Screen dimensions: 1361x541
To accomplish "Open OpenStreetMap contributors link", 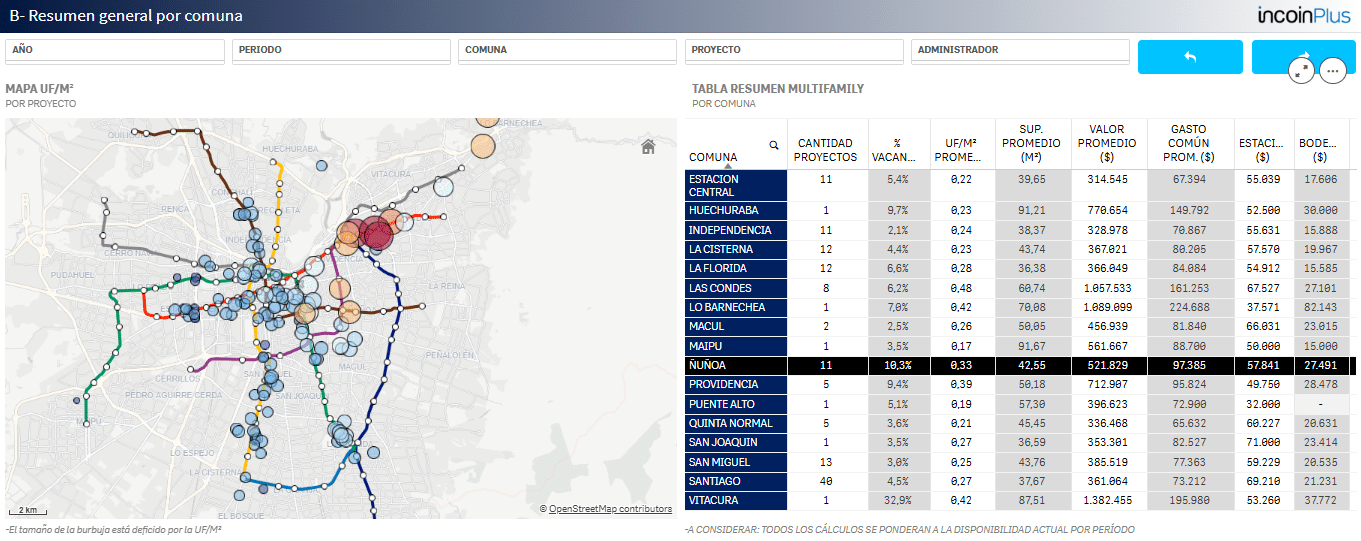I will tap(610, 509).
